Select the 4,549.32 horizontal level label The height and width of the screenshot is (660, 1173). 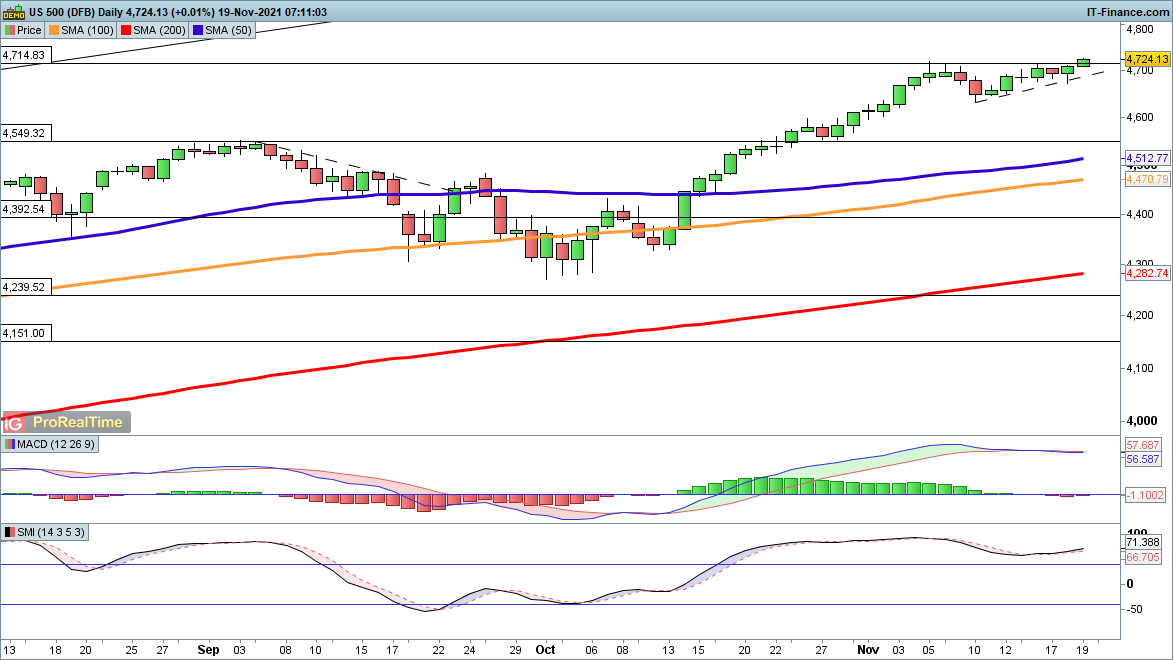coord(24,132)
